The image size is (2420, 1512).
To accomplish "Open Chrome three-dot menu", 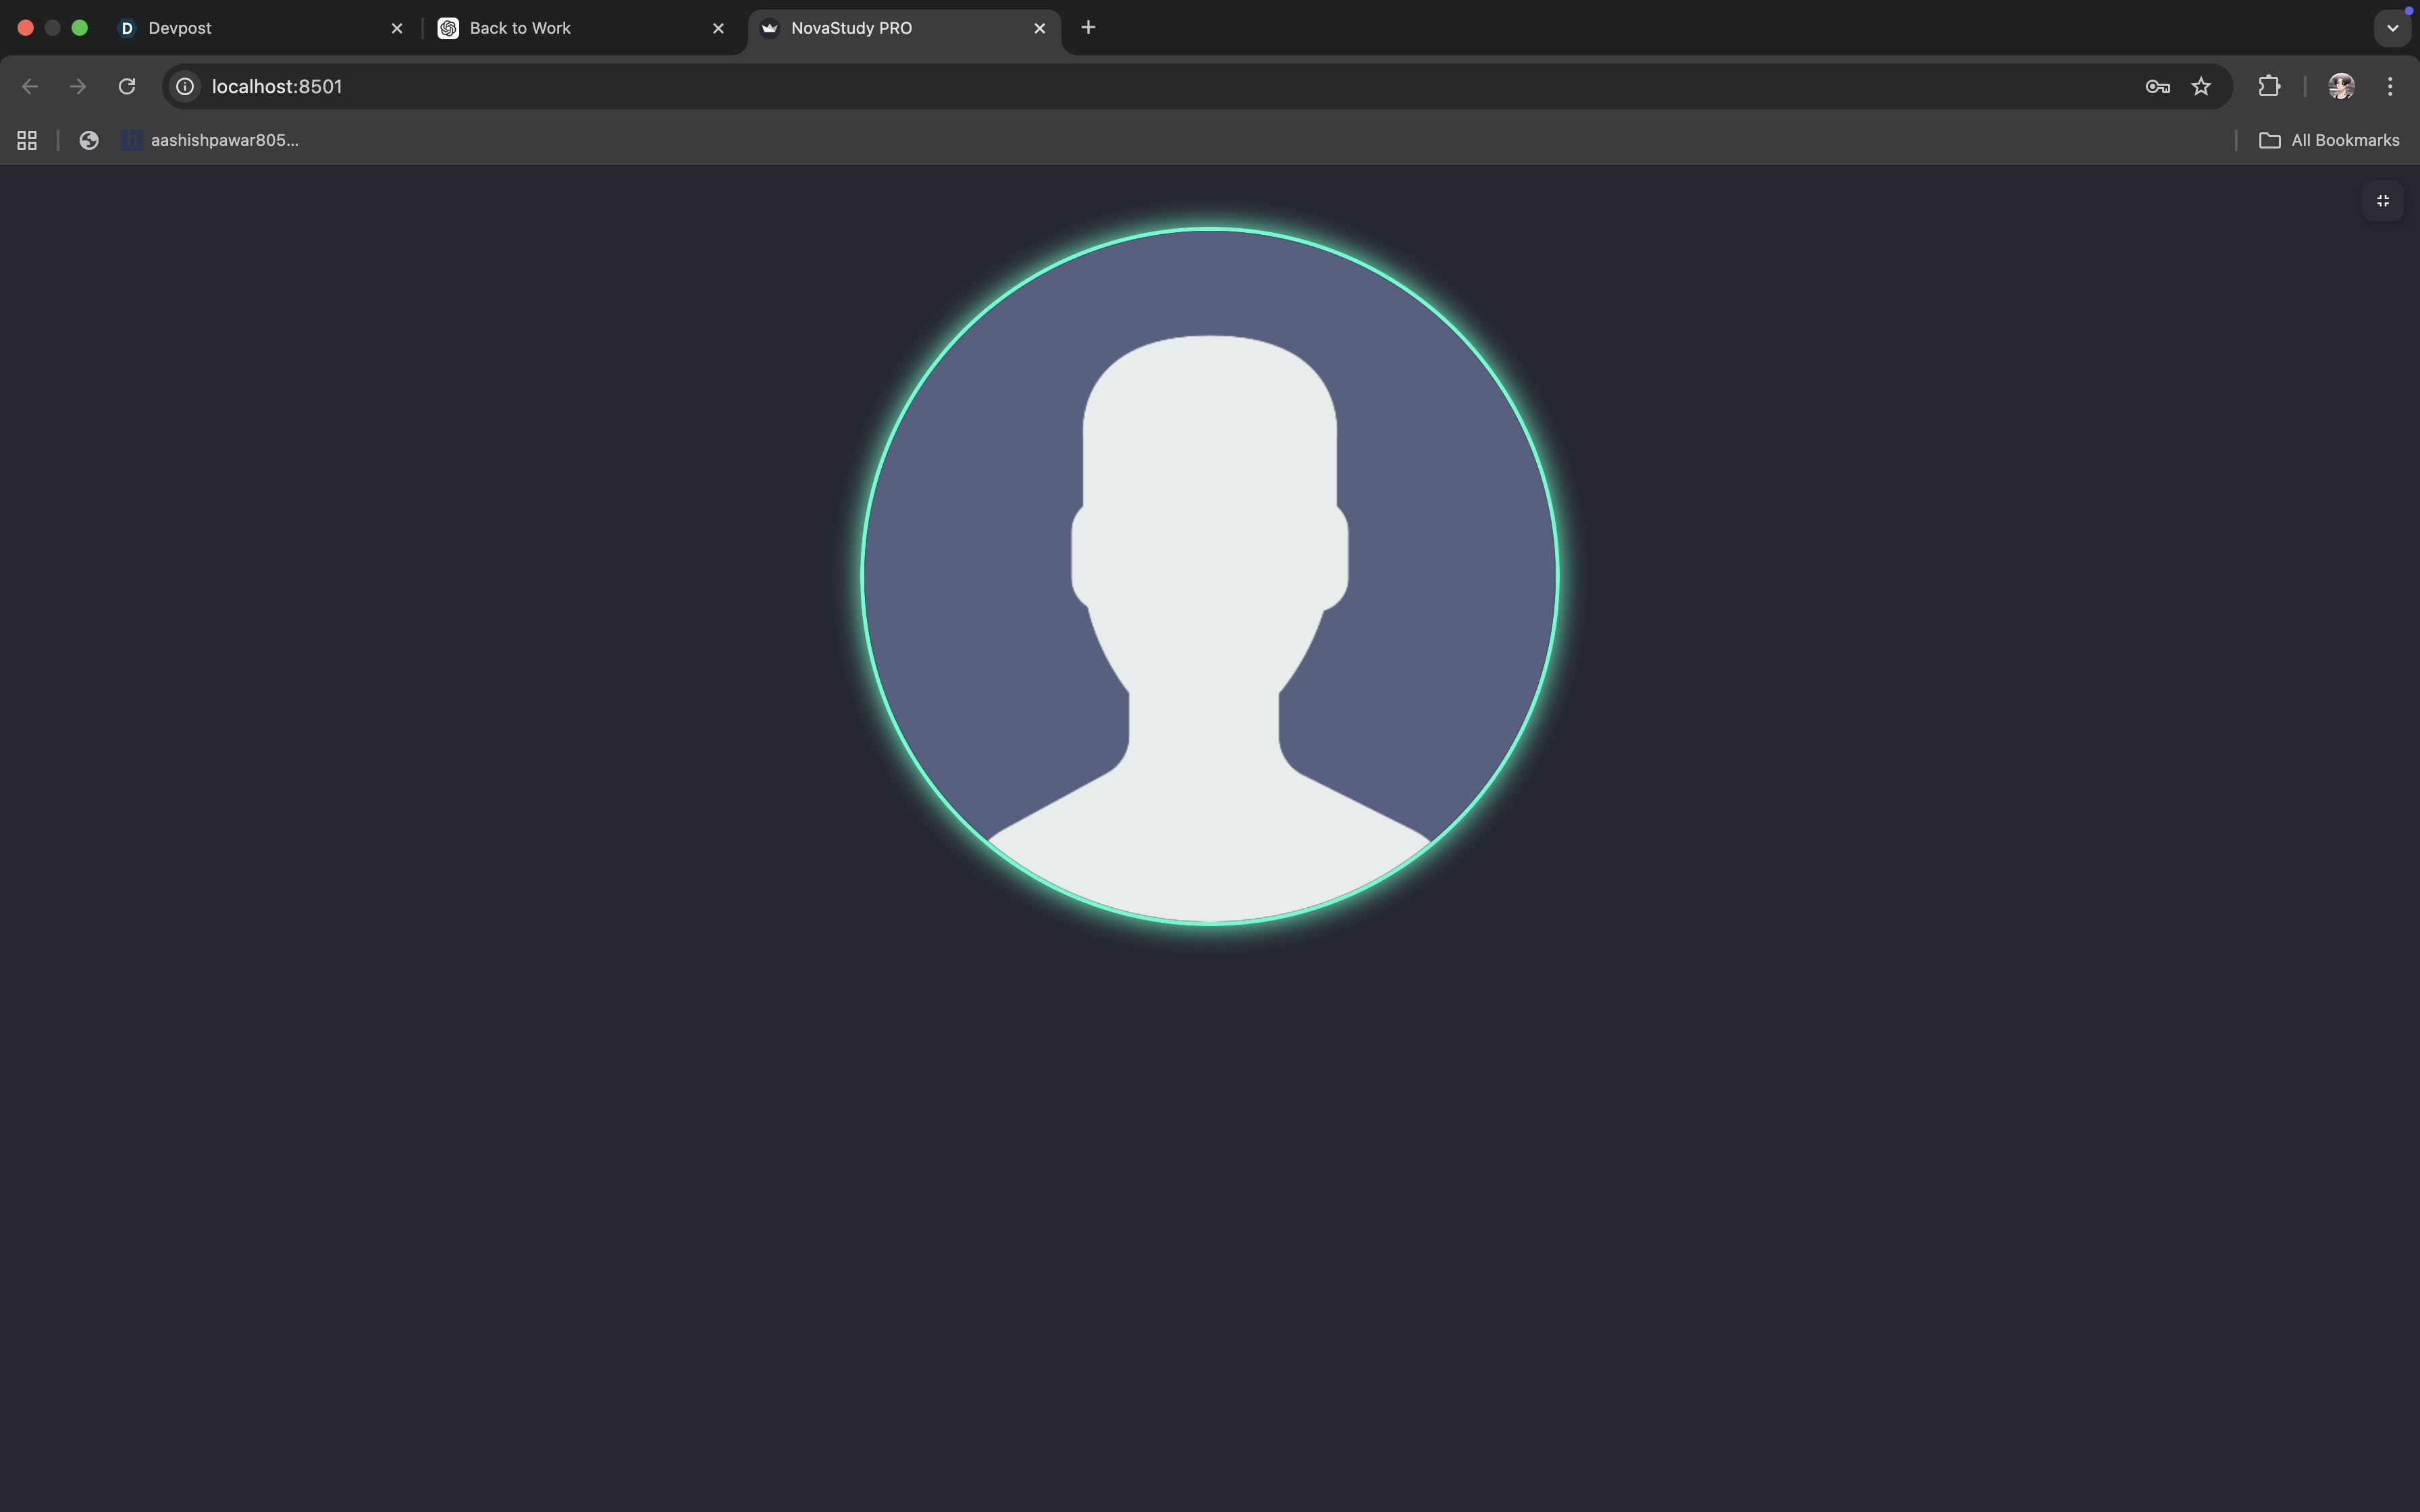I will [2390, 87].
